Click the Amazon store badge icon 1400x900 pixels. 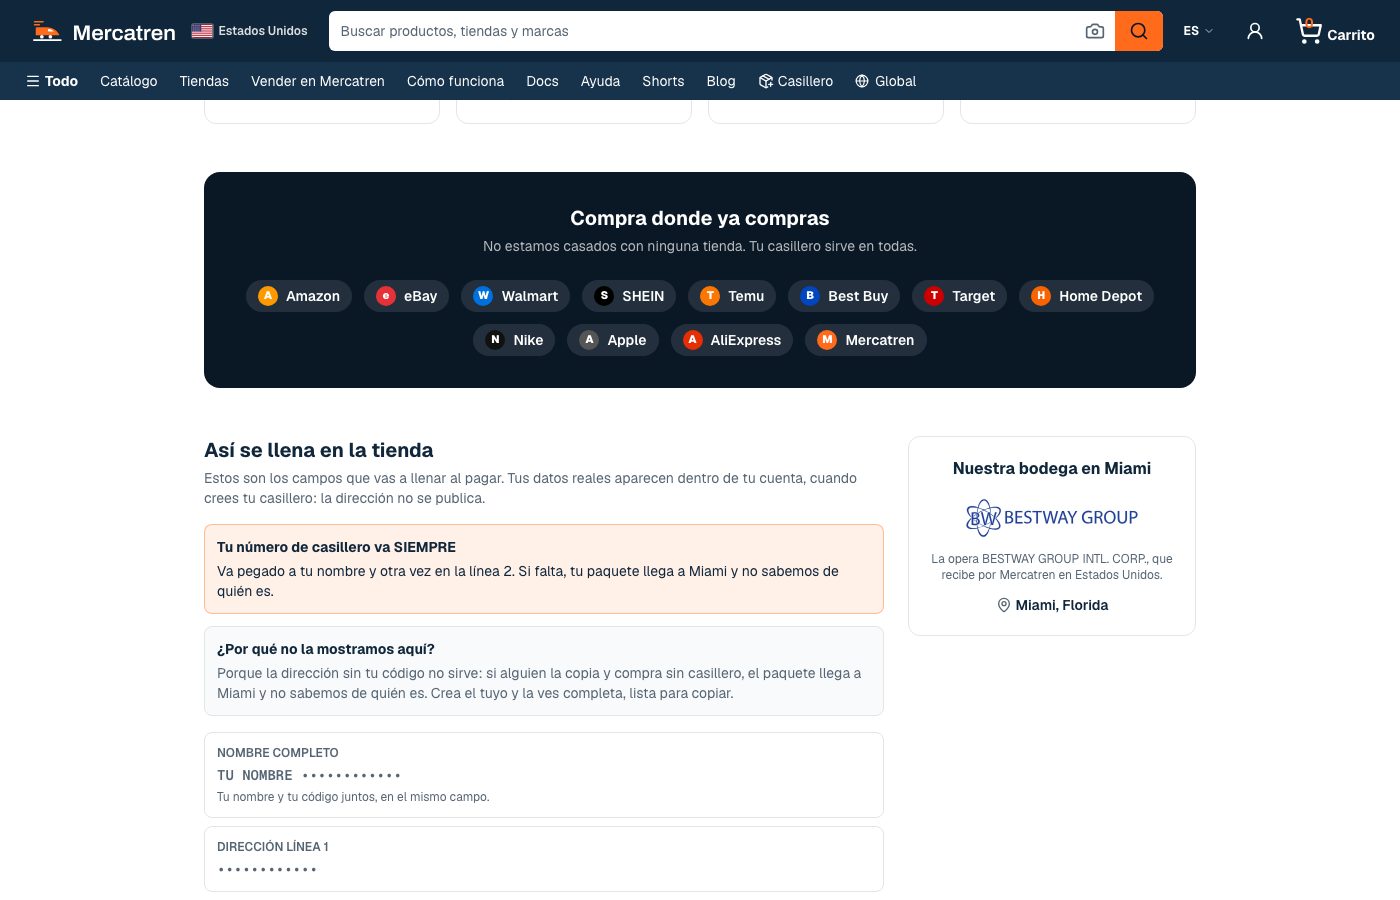[268, 296]
